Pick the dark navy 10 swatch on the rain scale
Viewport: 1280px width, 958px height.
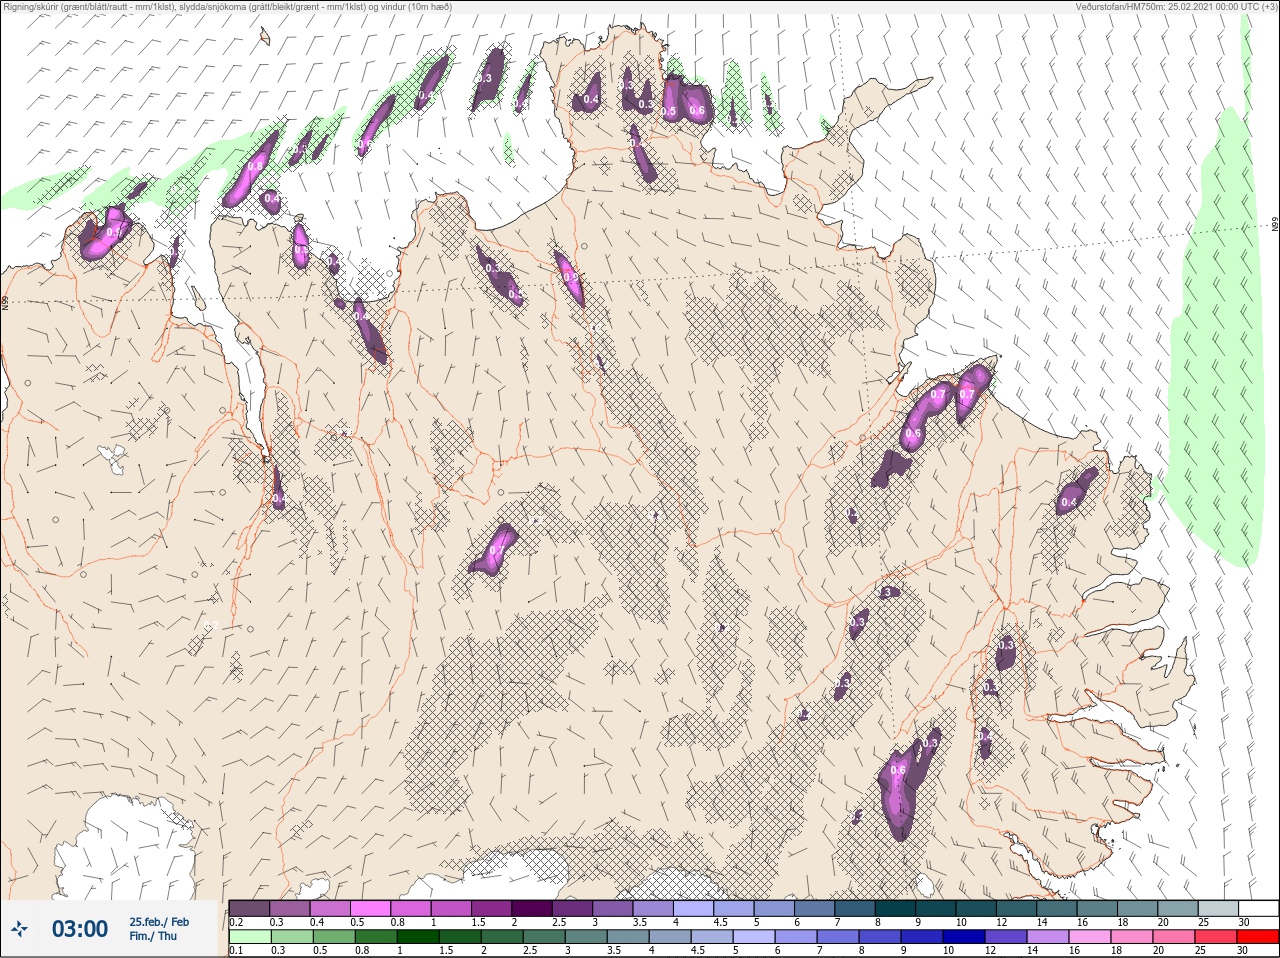pyautogui.click(x=966, y=936)
